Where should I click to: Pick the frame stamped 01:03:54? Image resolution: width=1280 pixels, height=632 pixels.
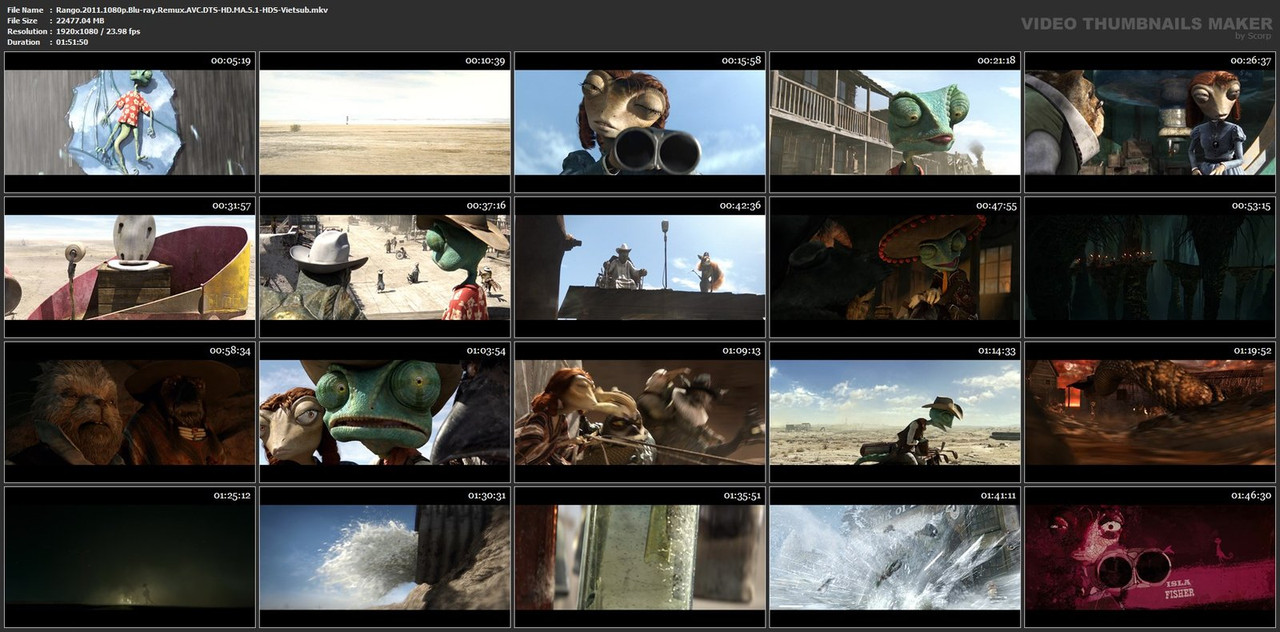coord(385,412)
